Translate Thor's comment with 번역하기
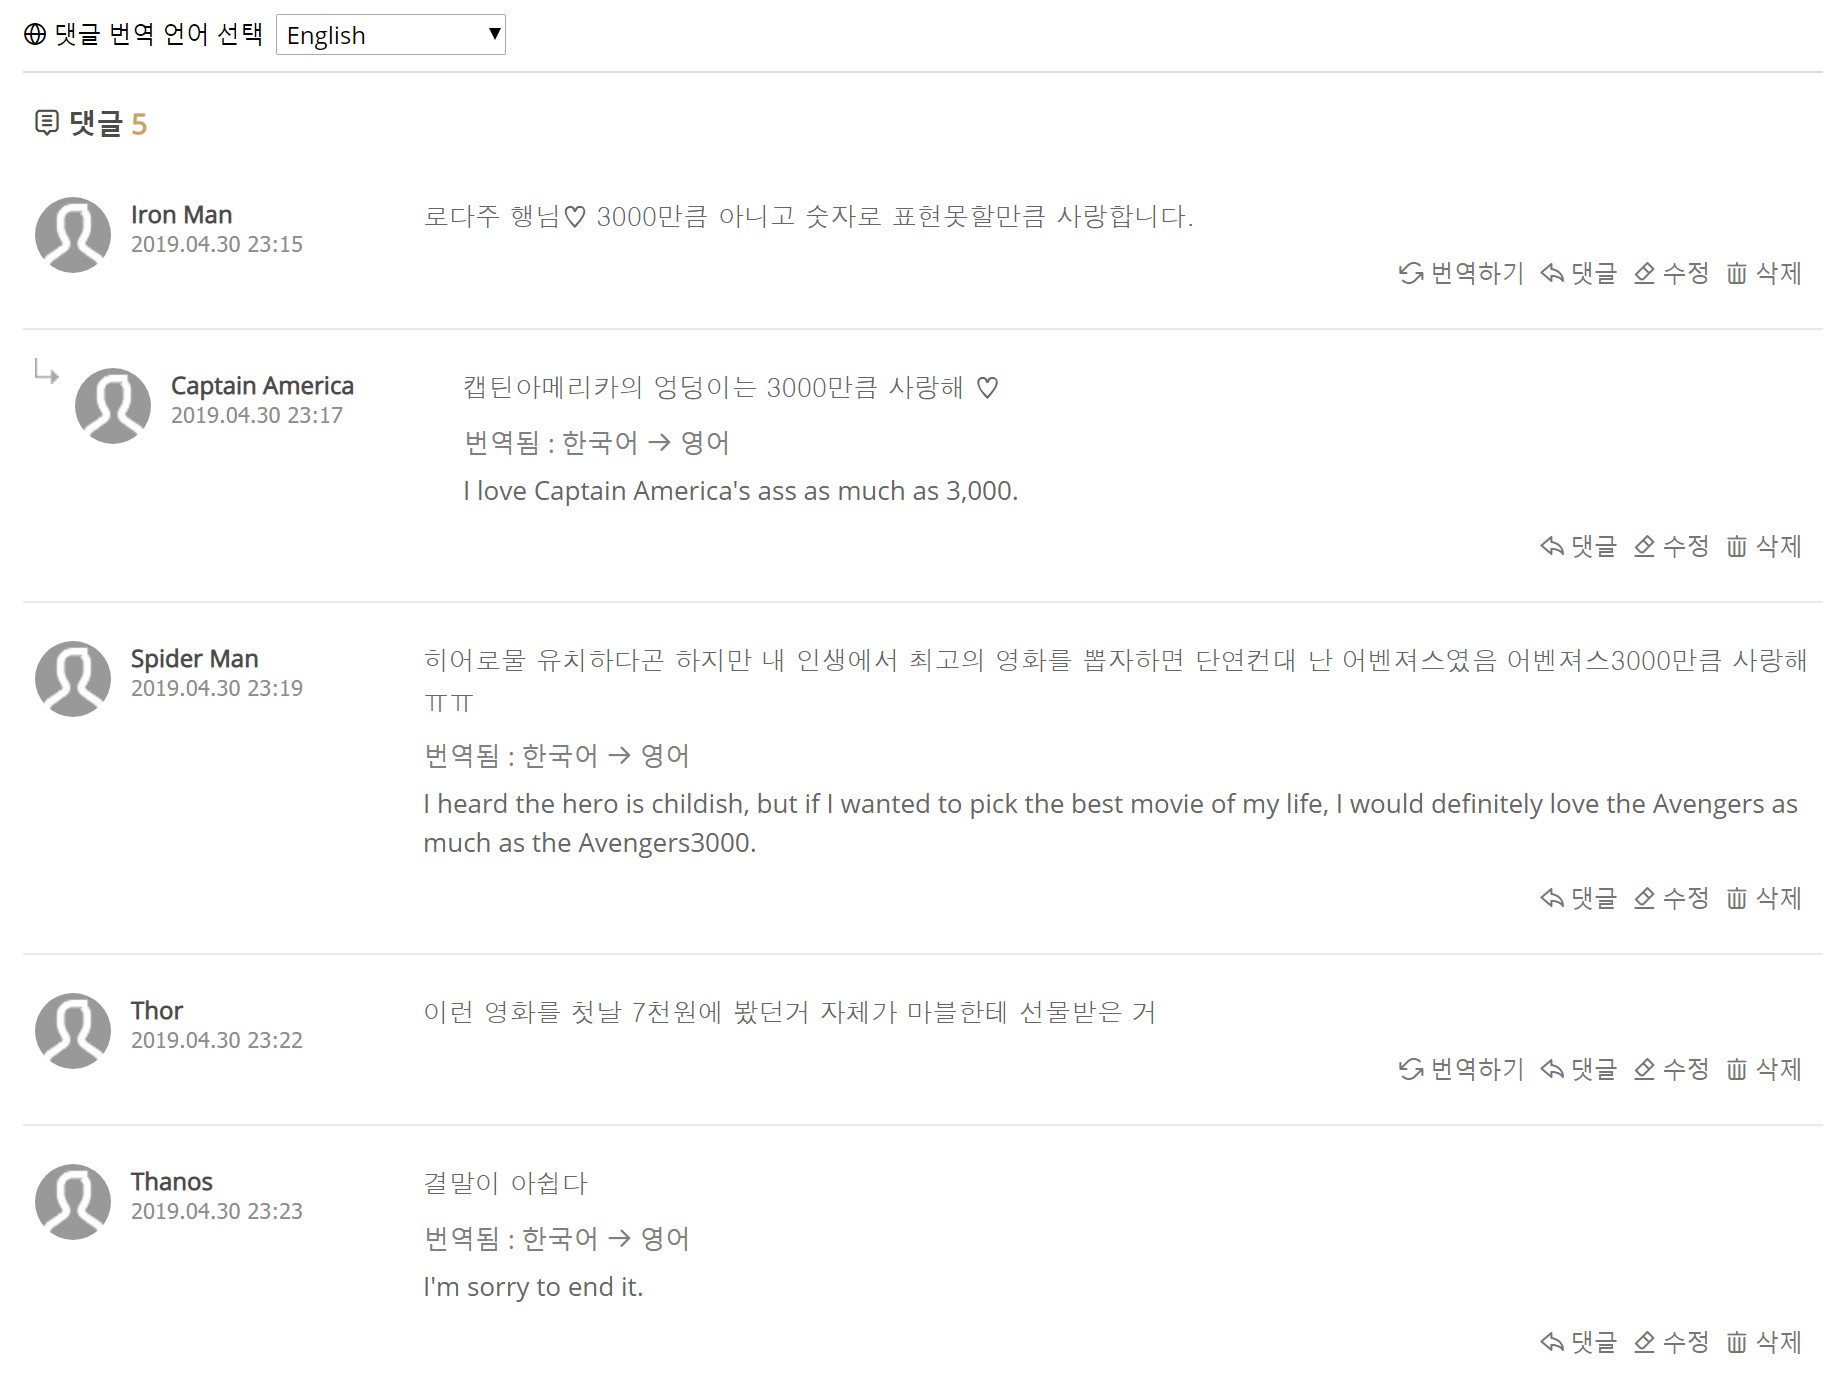Image resolution: width=1842 pixels, height=1386 pixels. click(1461, 1069)
